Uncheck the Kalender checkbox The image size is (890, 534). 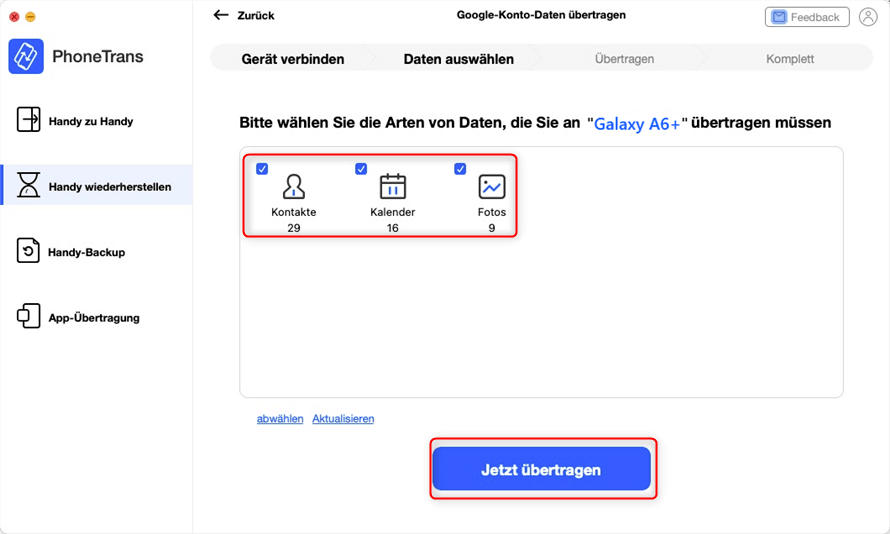pyautogui.click(x=361, y=169)
